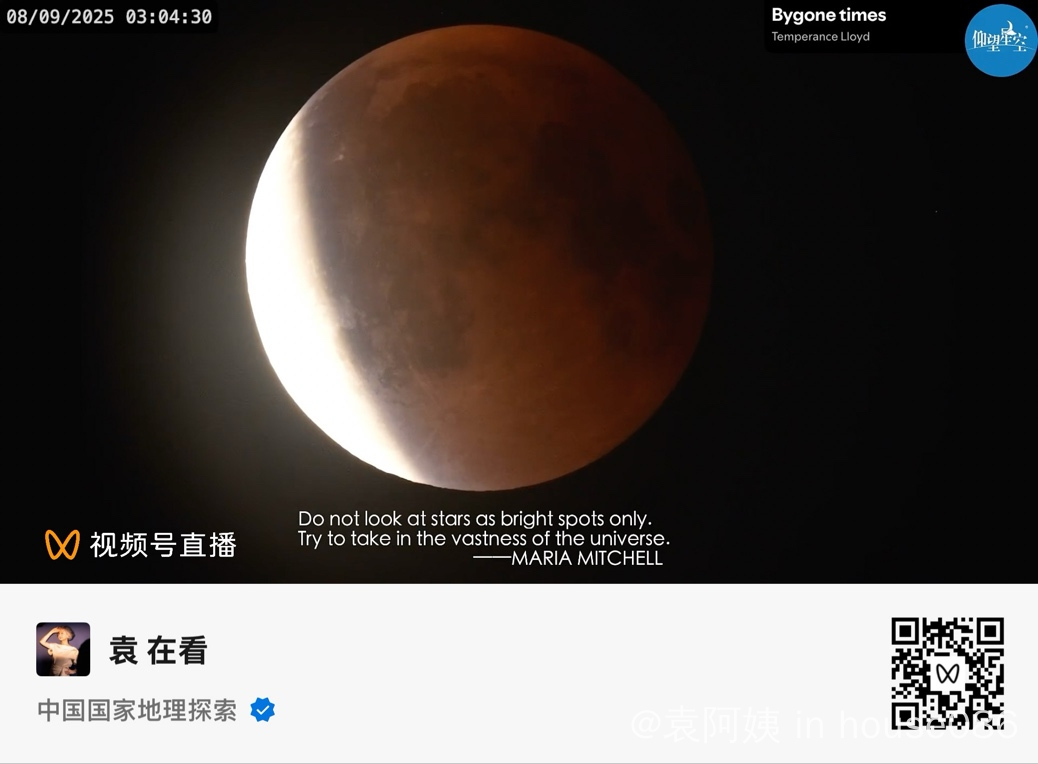Tap the QR code's top-right finder square
Screen dimensions: 1038x764
pyautogui.click(x=990, y=632)
